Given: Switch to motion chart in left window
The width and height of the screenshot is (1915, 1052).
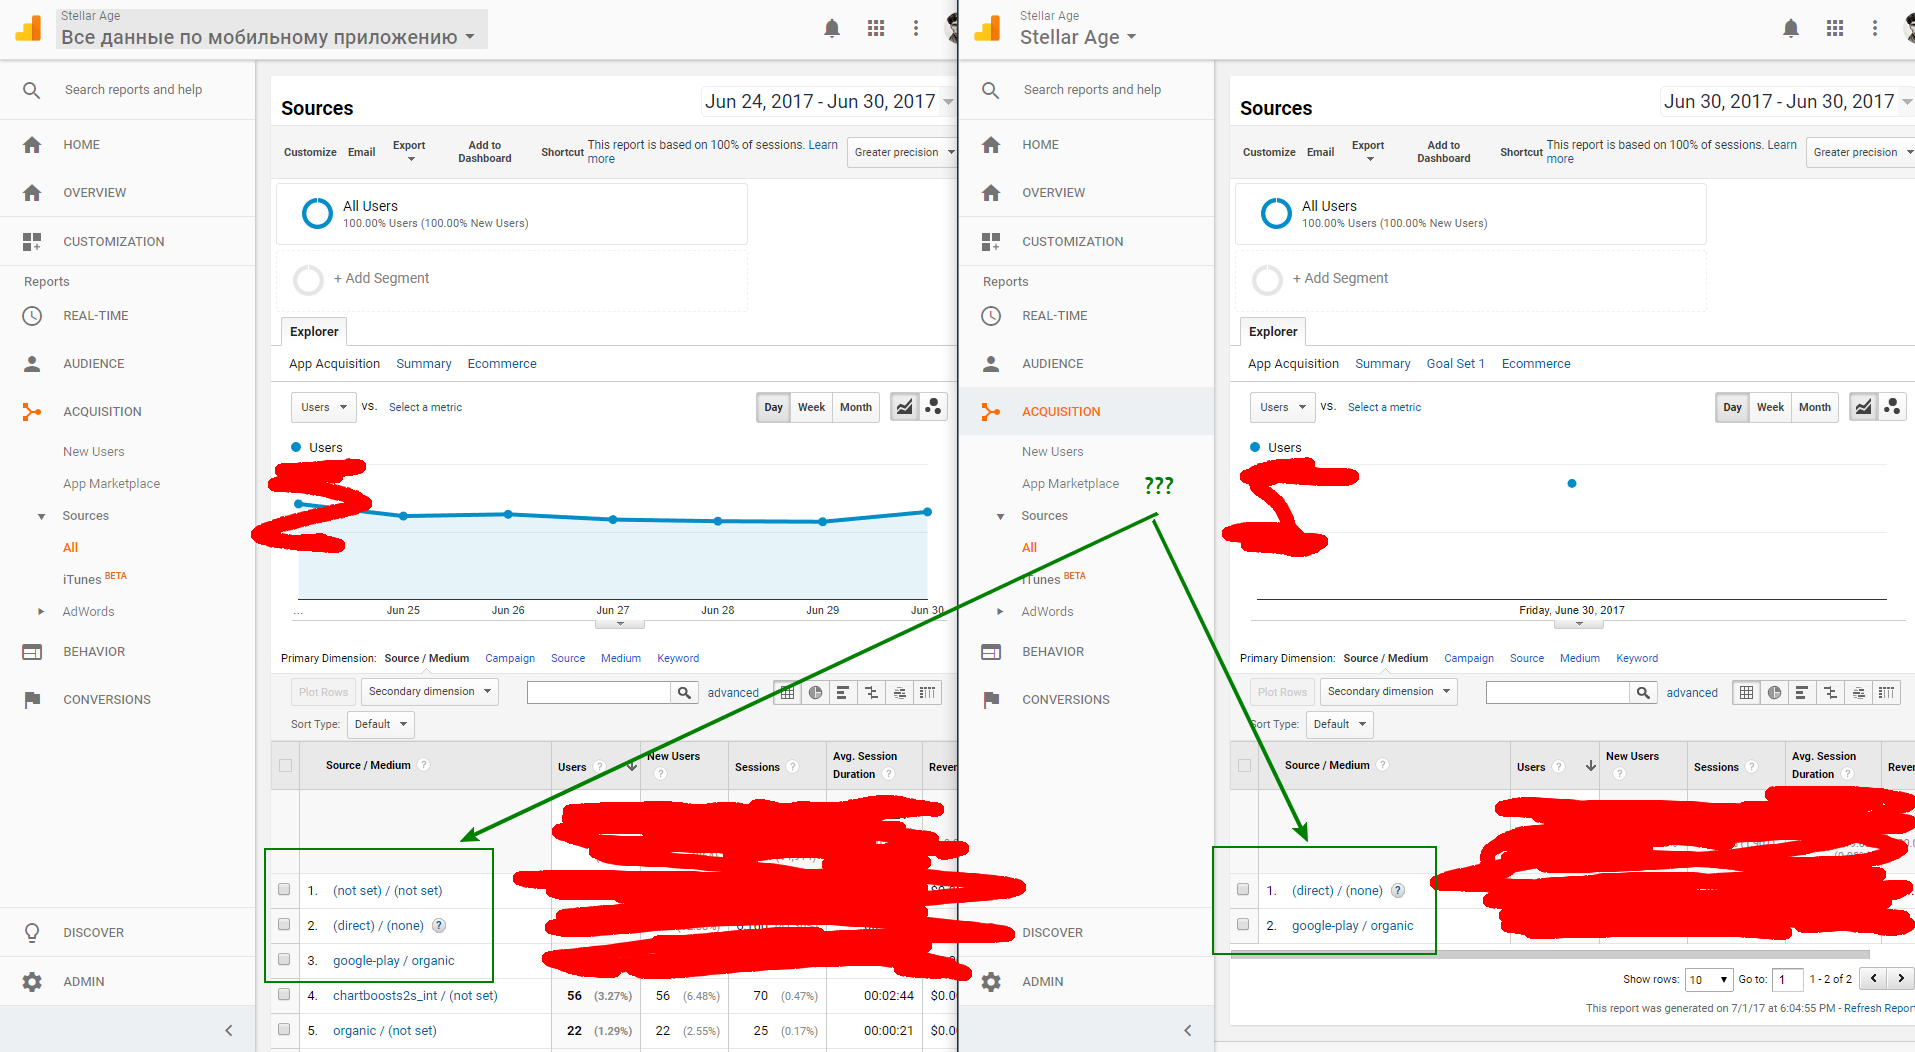Looking at the screenshot, I should 933,407.
